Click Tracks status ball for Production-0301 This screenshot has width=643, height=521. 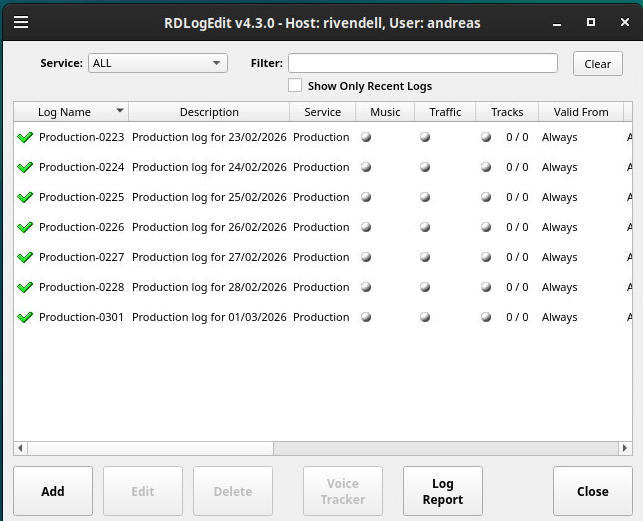pyautogui.click(x=486, y=317)
